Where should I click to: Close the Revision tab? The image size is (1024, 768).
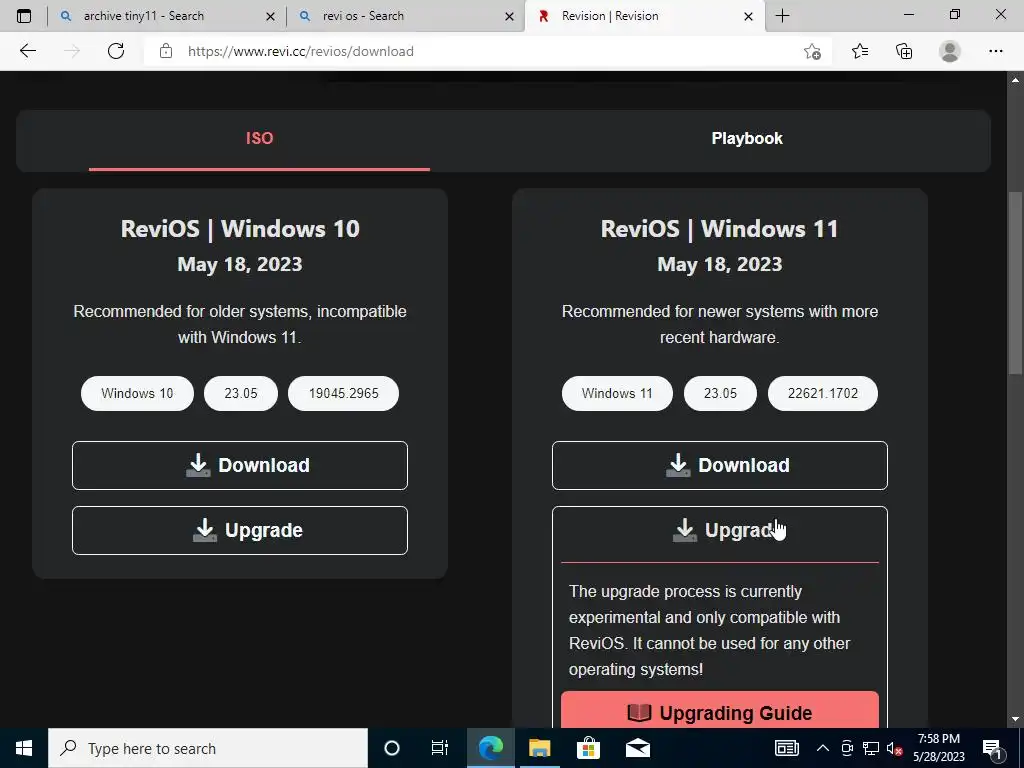coord(748,16)
